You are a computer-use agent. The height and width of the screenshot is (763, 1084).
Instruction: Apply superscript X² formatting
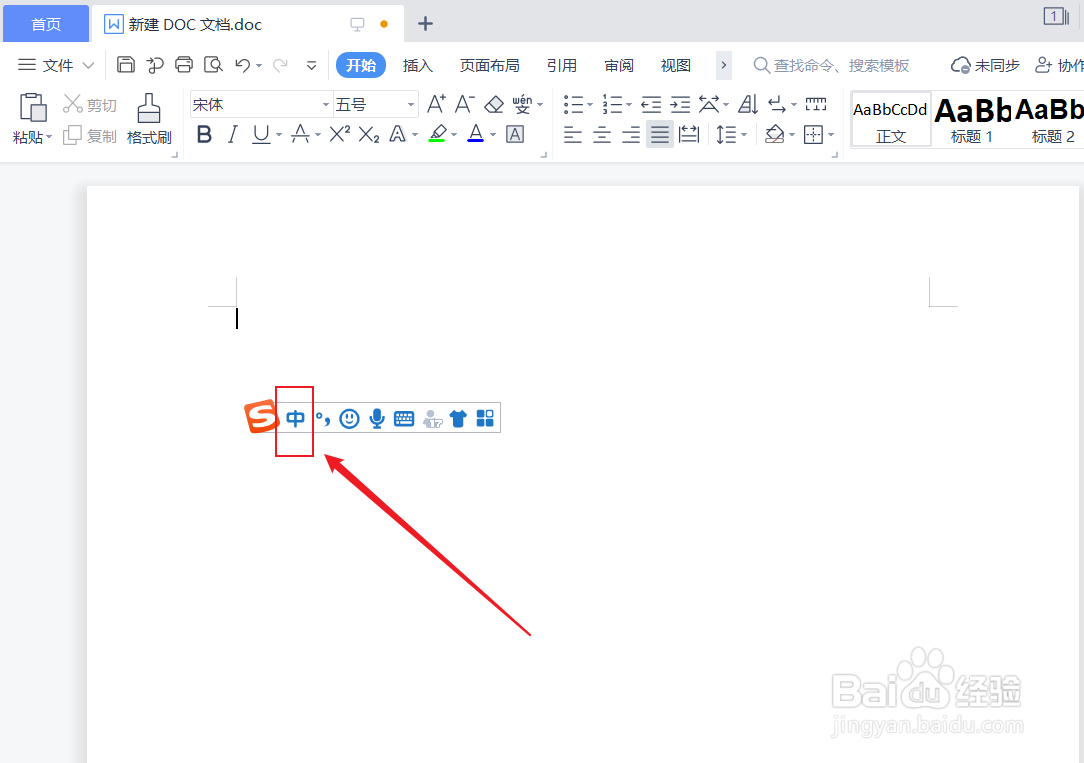click(339, 134)
